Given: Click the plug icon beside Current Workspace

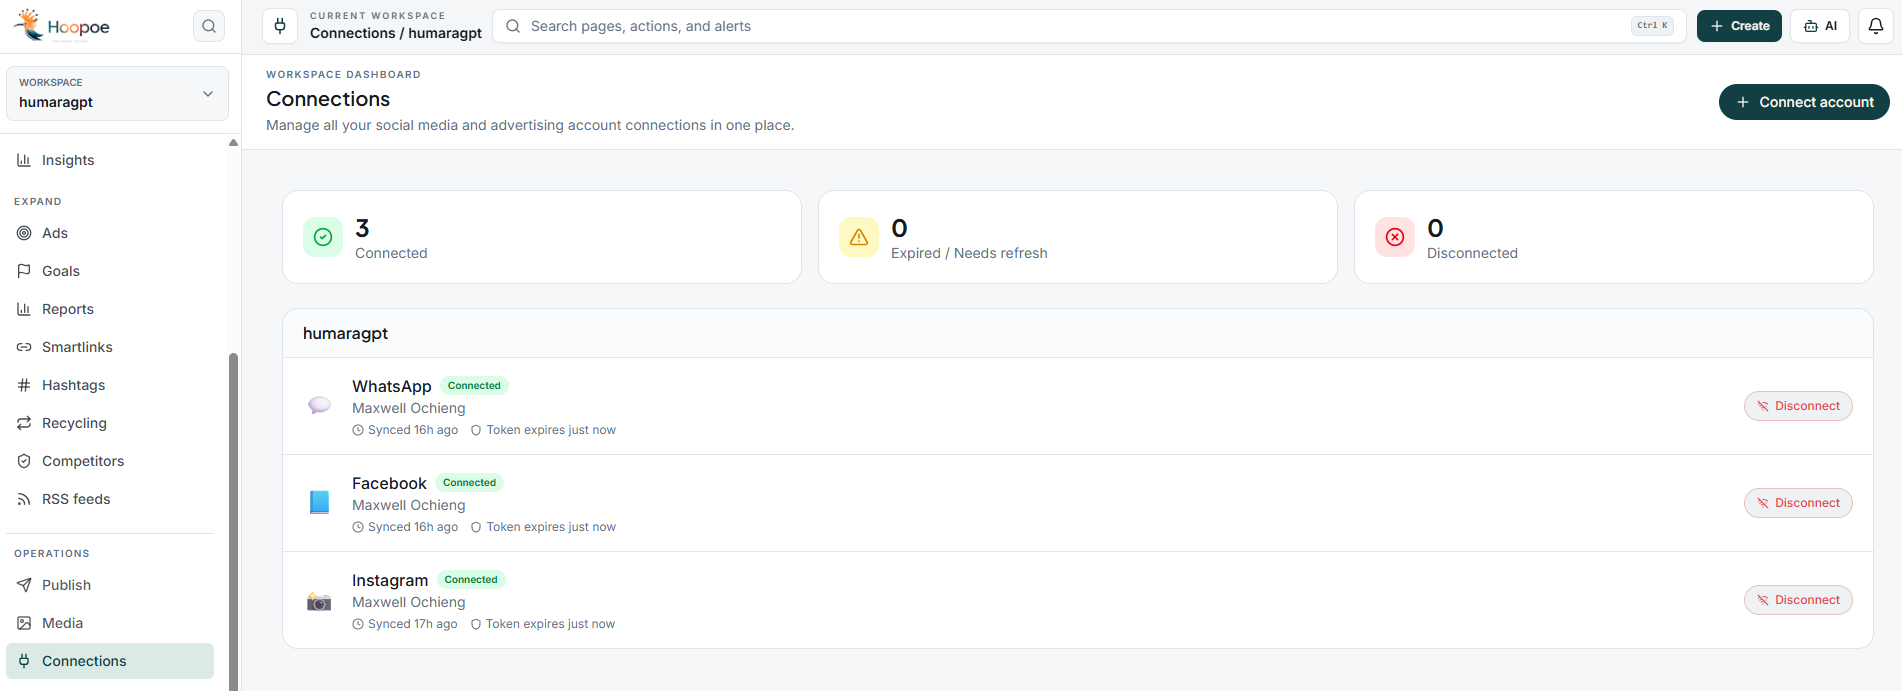Looking at the screenshot, I should 280,26.
